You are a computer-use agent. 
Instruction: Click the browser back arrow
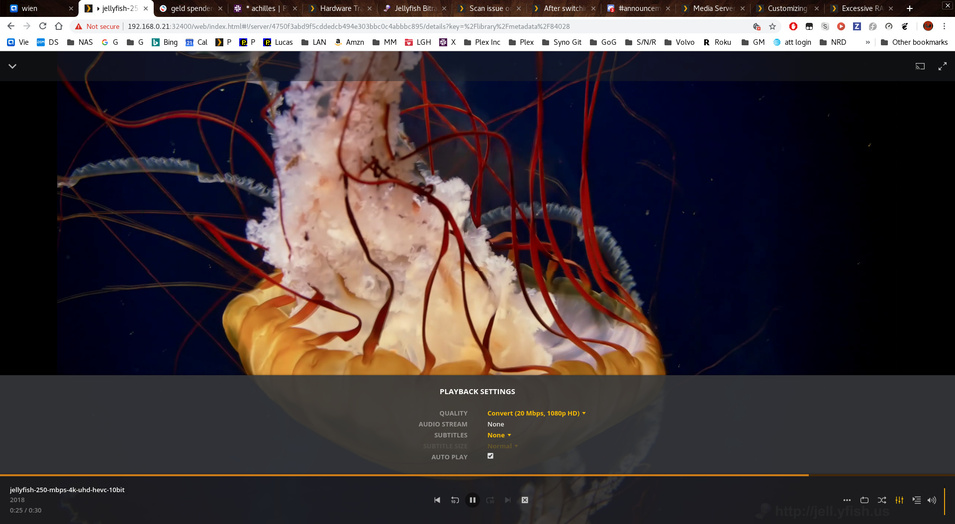pyautogui.click(x=11, y=26)
